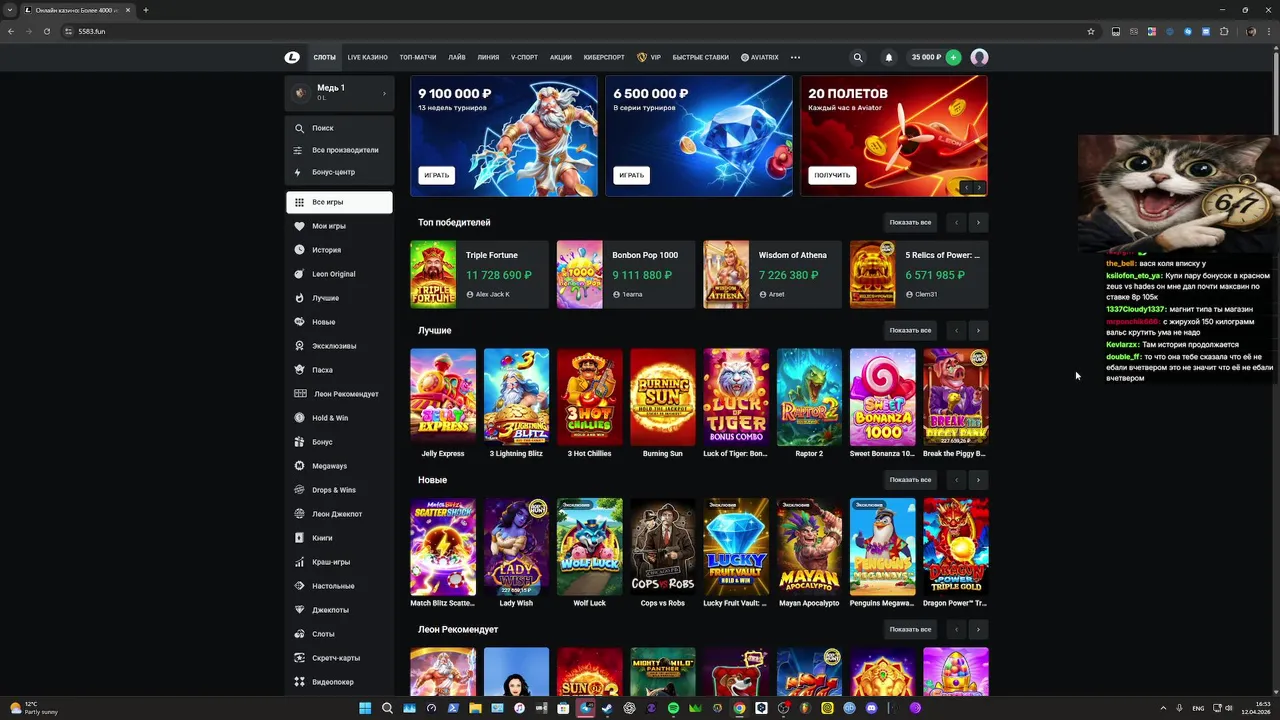Click ИГРАТЬ on 9 100 000 ₽ banner
The width and height of the screenshot is (1280, 720).
(437, 175)
